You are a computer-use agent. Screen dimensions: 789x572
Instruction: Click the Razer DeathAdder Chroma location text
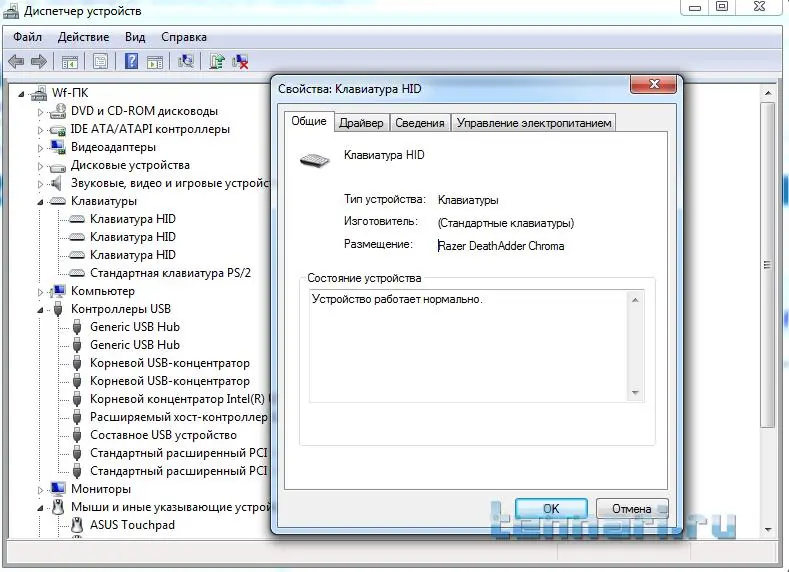[x=501, y=246]
